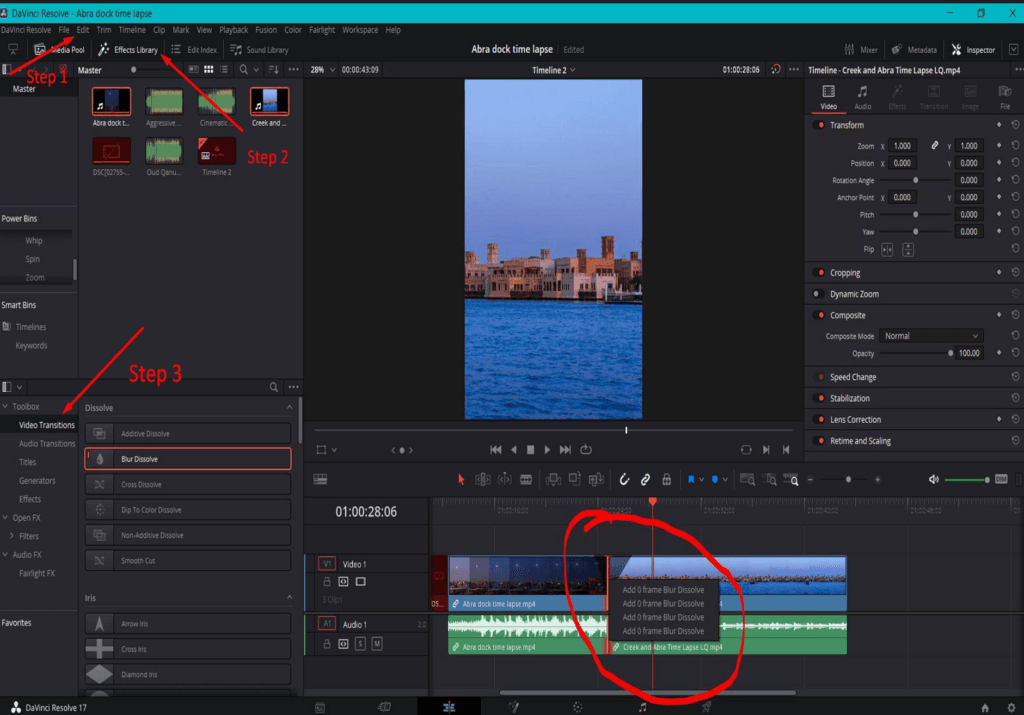Disable the Cropping section toggle
Screen dimensions: 1024x715
[x=820, y=273]
